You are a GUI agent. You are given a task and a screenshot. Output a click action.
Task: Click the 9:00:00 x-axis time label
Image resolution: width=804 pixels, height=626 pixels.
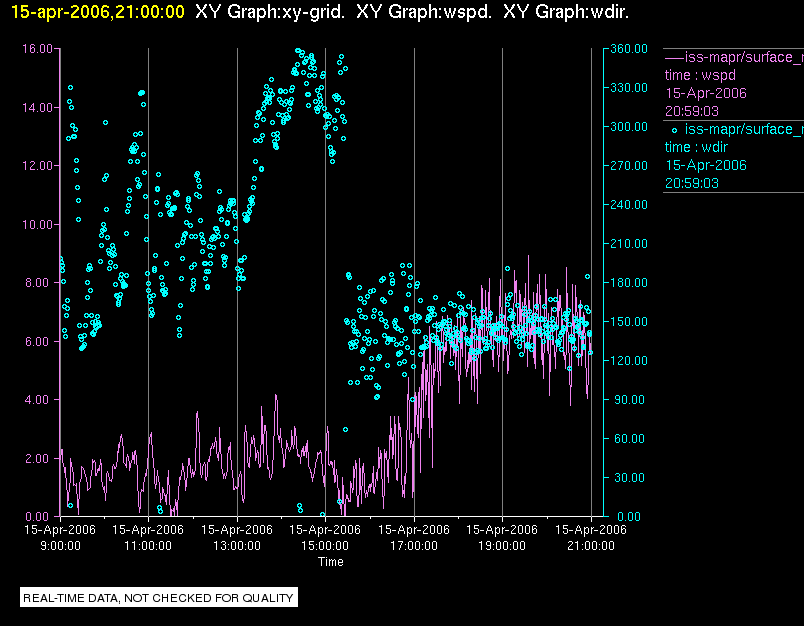point(60,546)
